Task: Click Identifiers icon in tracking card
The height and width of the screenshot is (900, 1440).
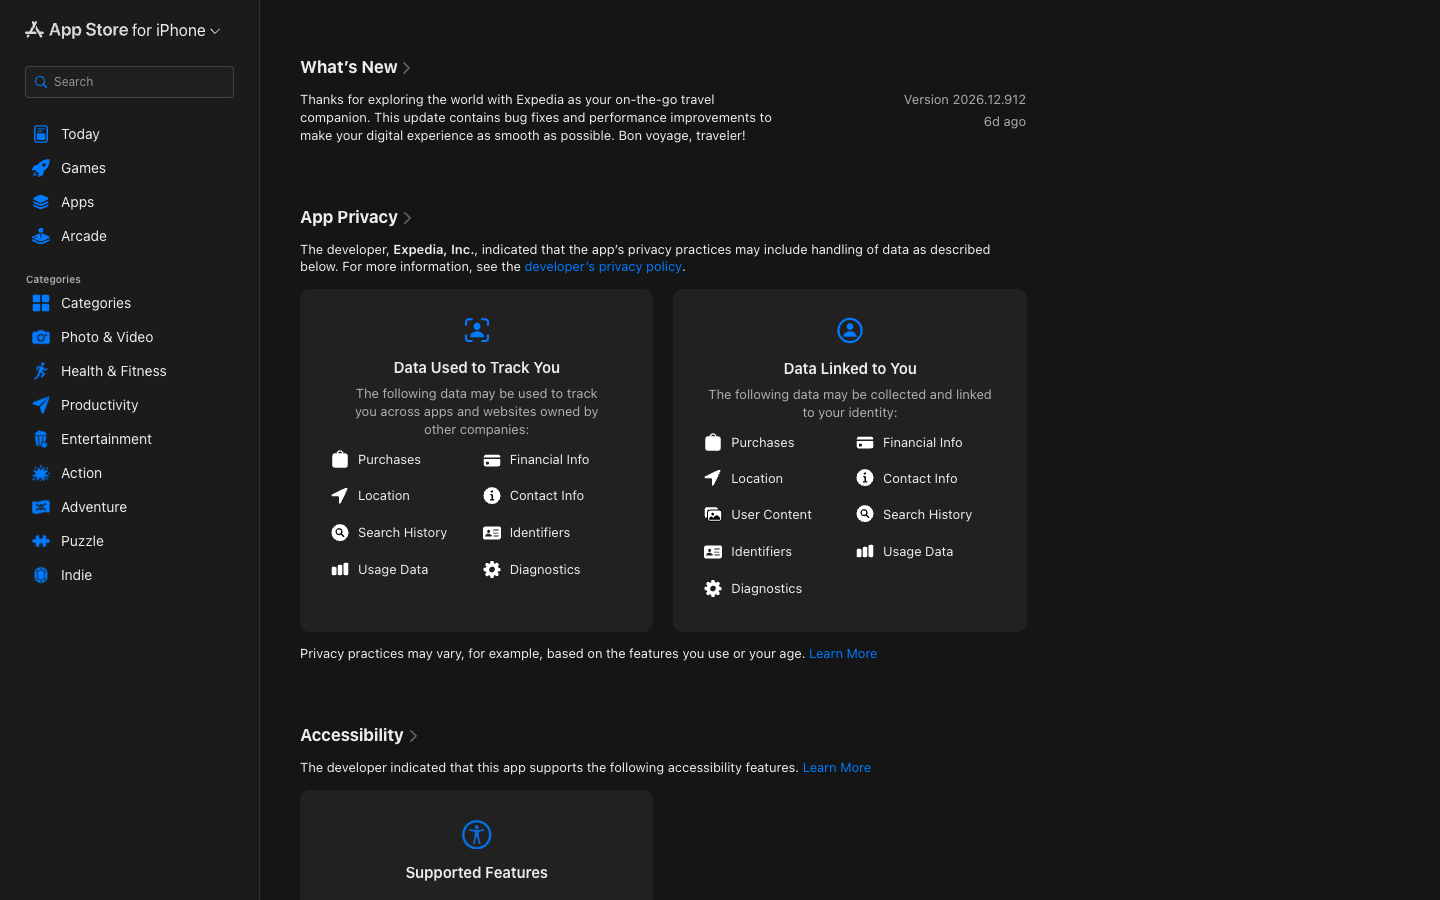Action: pyautogui.click(x=492, y=533)
